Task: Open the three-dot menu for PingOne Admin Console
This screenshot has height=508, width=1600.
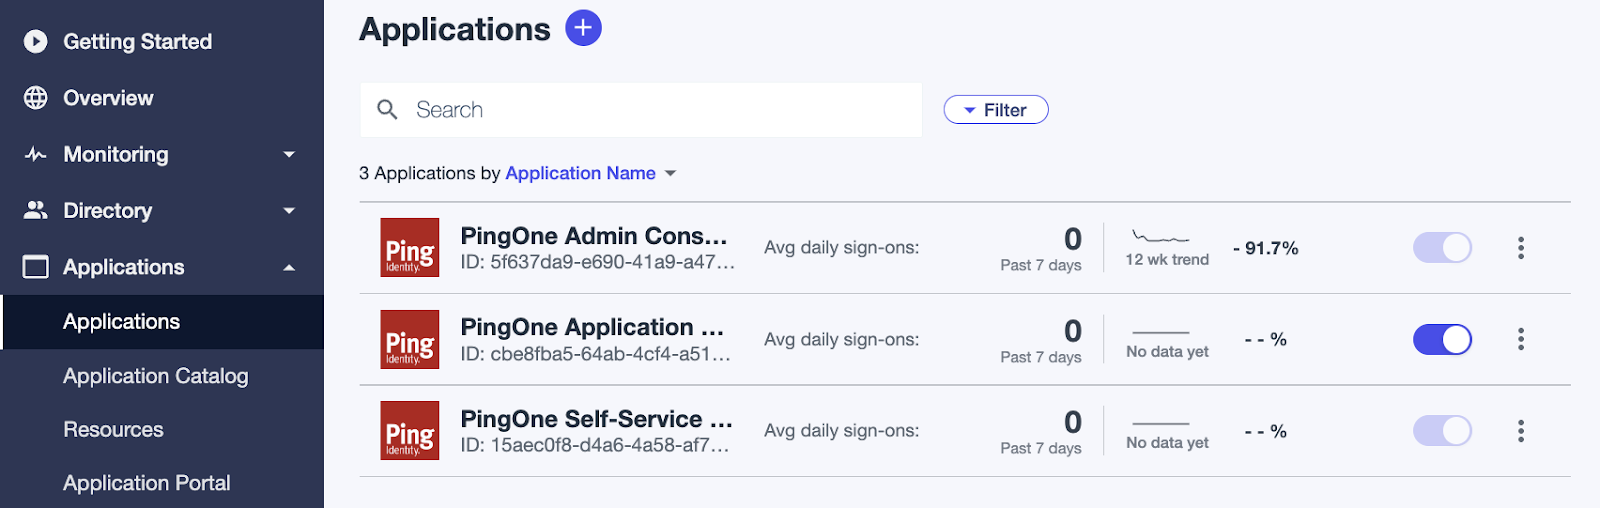Action: click(1520, 248)
